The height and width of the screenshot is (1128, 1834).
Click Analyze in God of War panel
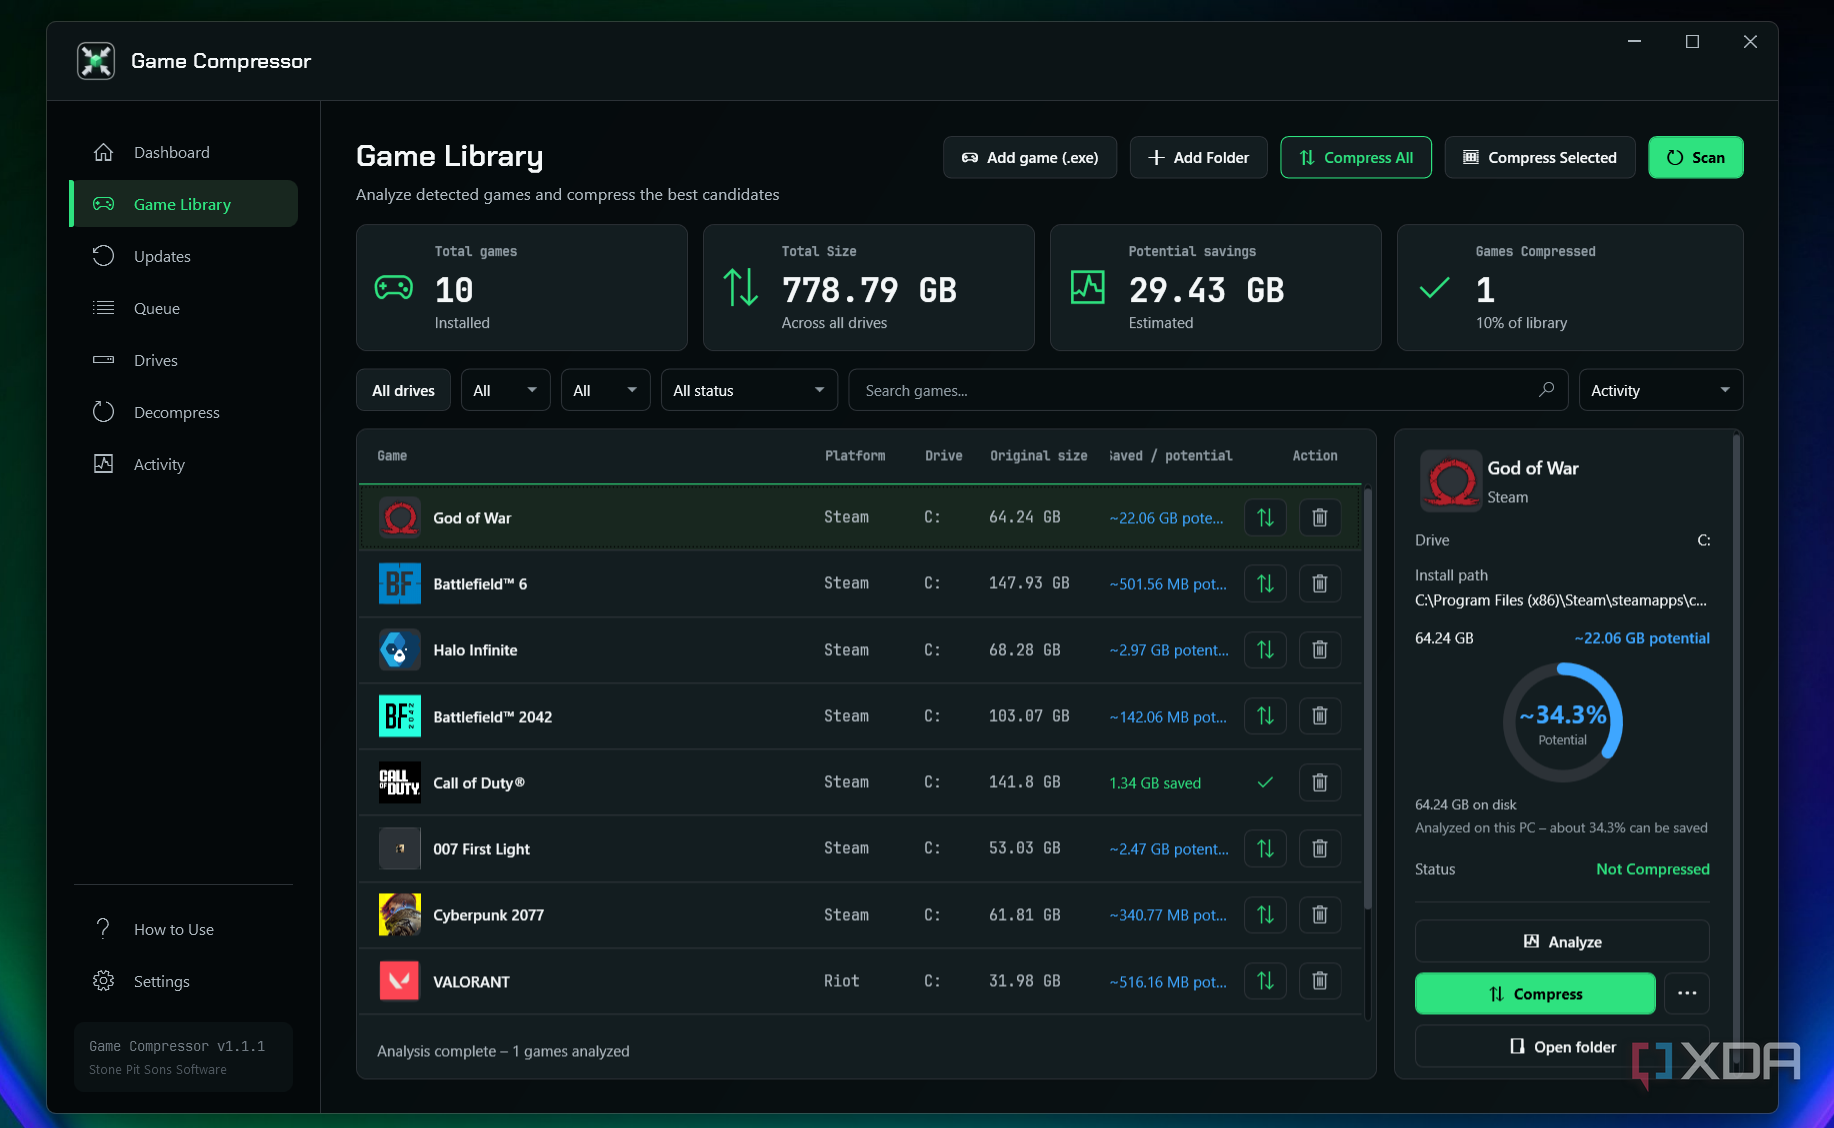[x=1562, y=941]
